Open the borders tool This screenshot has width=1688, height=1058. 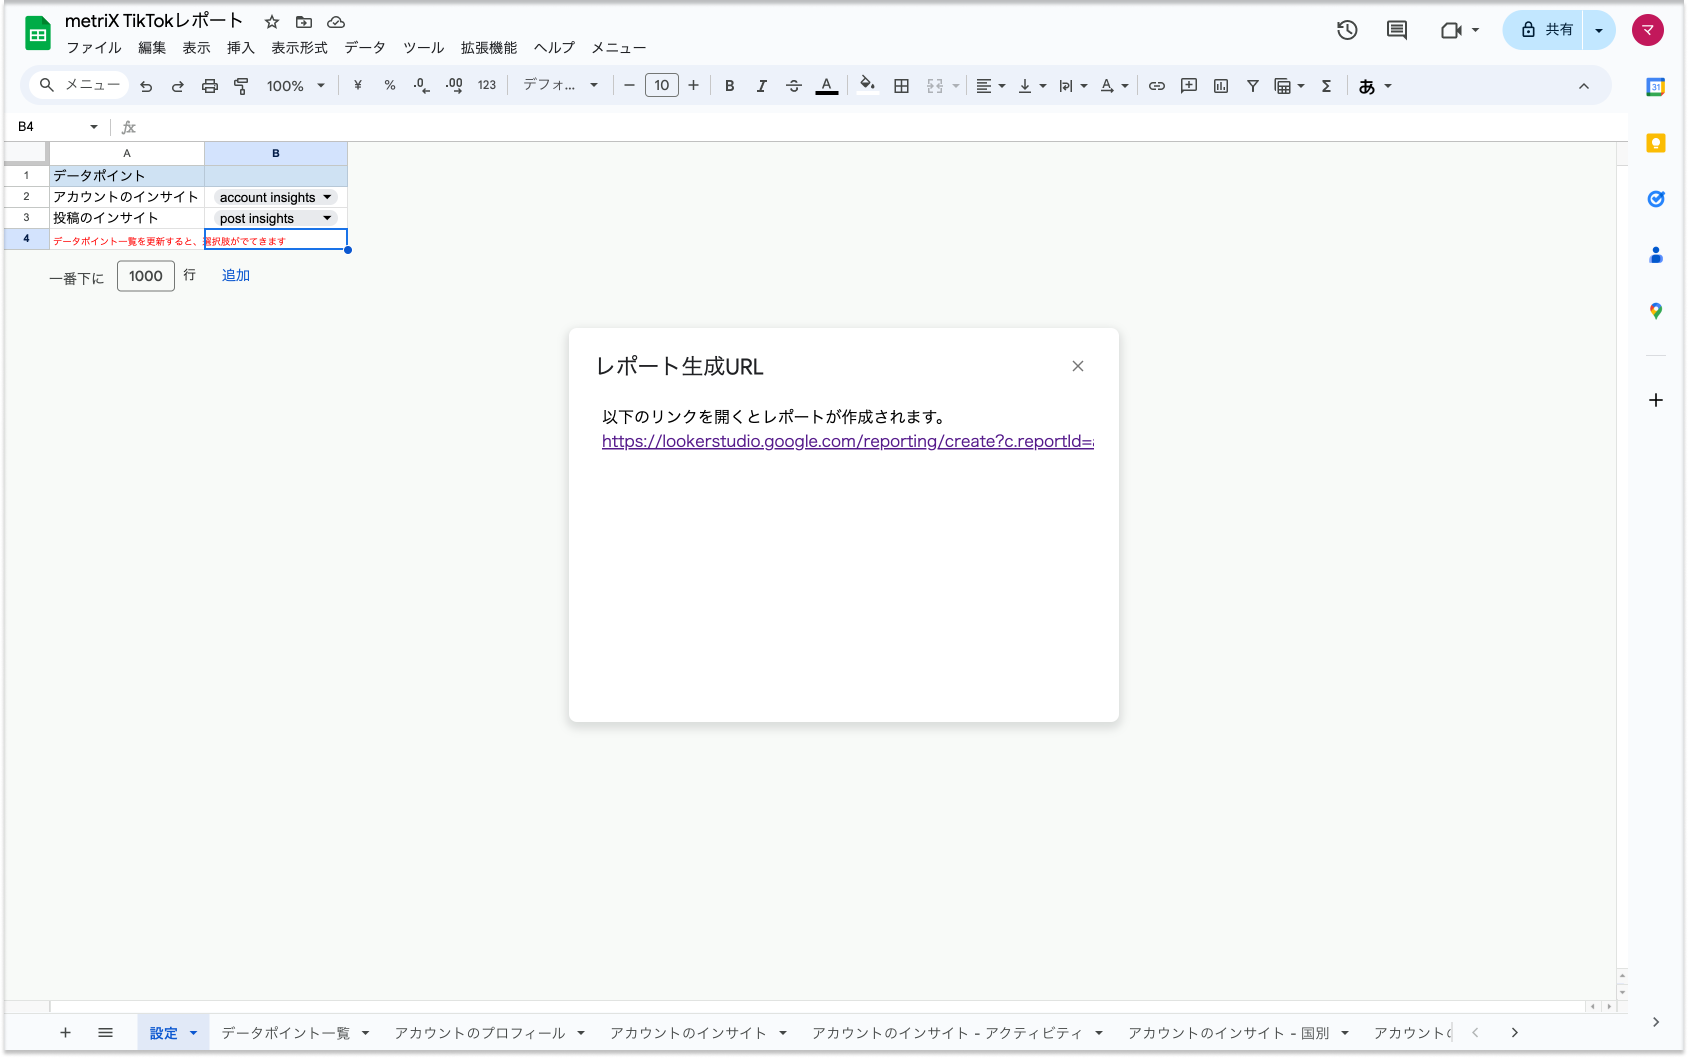coord(901,86)
